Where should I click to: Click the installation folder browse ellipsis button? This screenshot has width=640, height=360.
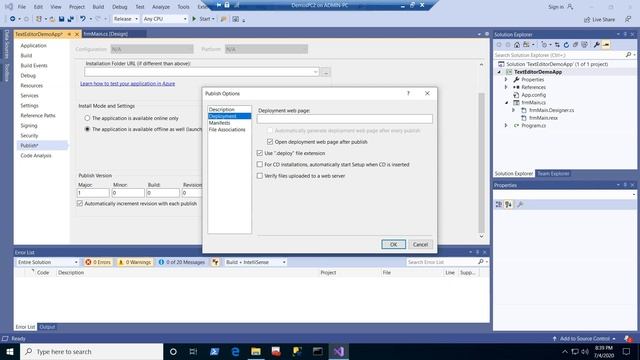coord(325,72)
